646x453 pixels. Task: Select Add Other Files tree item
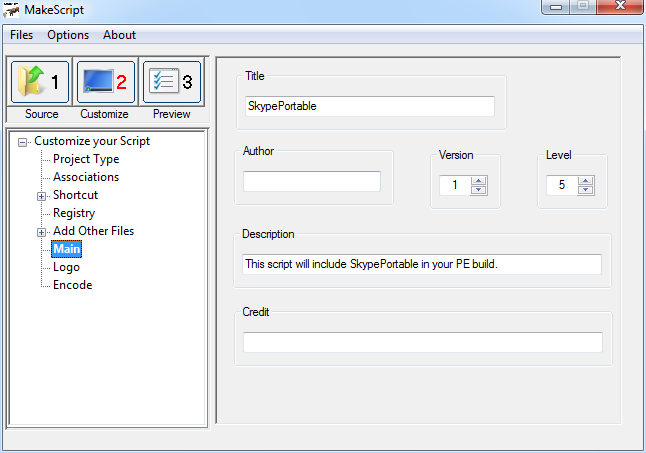(x=94, y=231)
